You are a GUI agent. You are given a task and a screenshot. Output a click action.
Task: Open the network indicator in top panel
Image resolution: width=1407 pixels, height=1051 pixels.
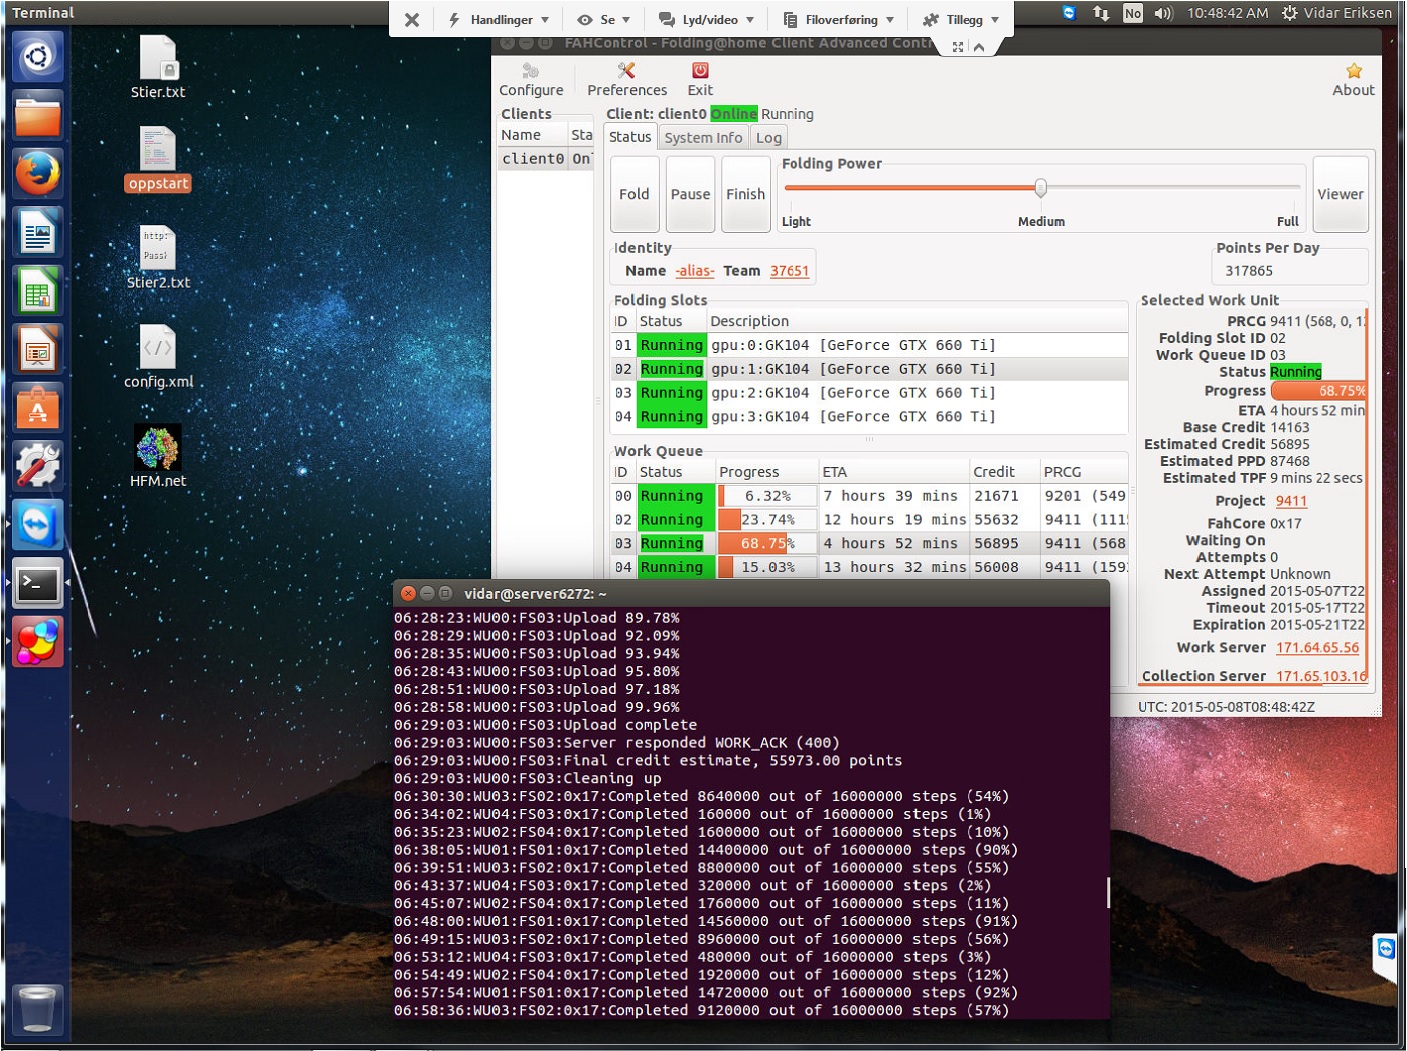pyautogui.click(x=1101, y=13)
